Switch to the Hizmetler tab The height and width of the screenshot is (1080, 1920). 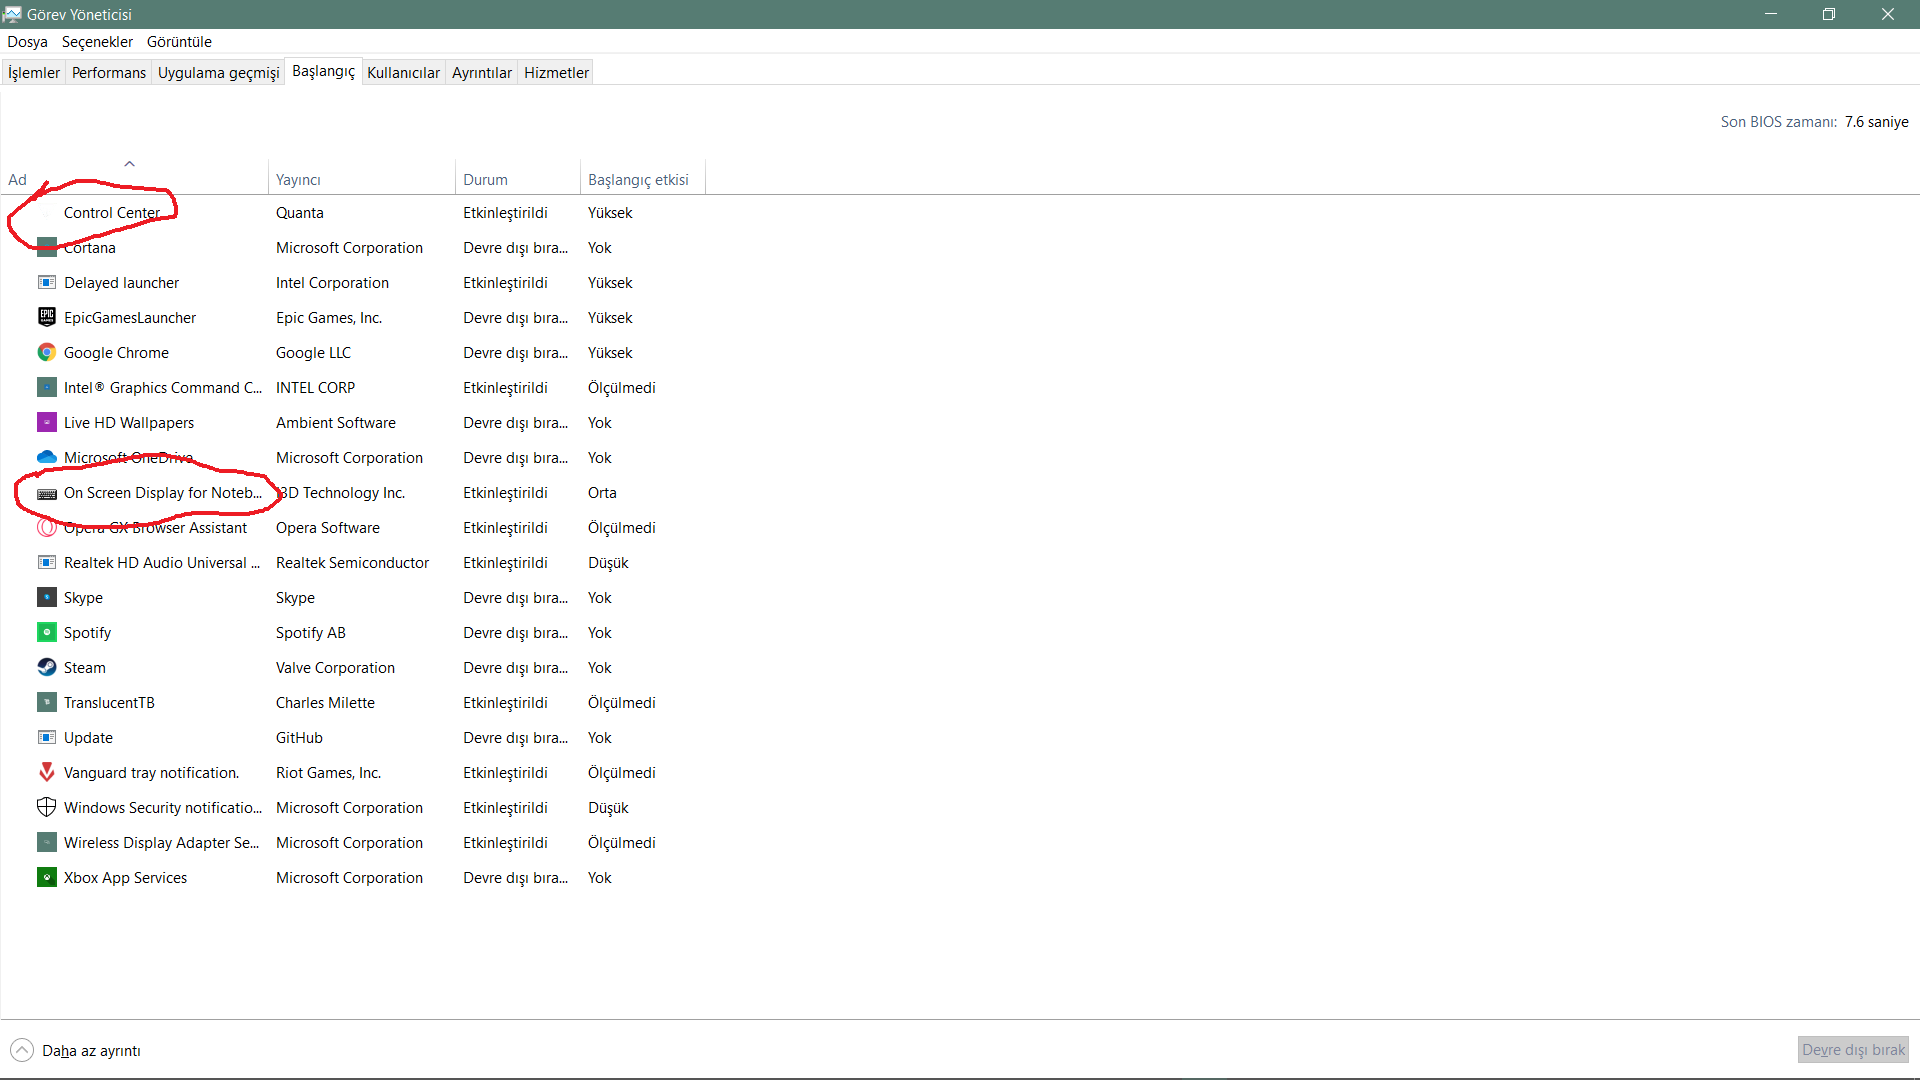(x=556, y=73)
